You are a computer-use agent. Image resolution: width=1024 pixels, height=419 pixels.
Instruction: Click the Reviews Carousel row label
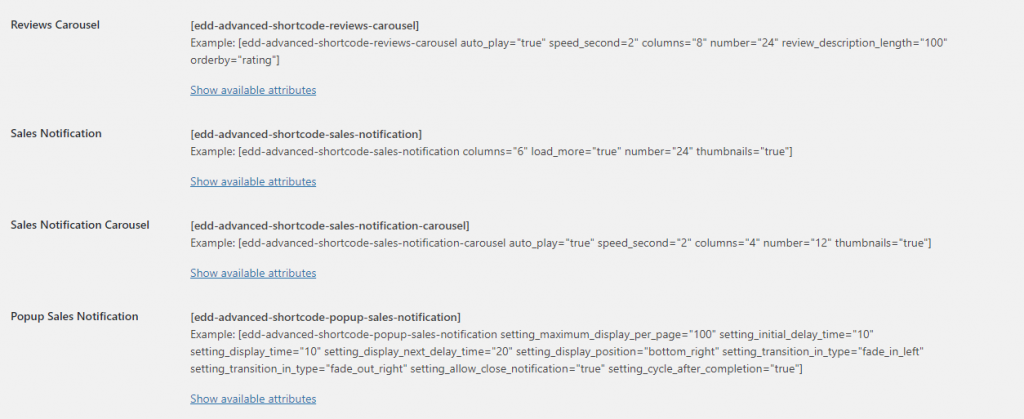(55, 25)
